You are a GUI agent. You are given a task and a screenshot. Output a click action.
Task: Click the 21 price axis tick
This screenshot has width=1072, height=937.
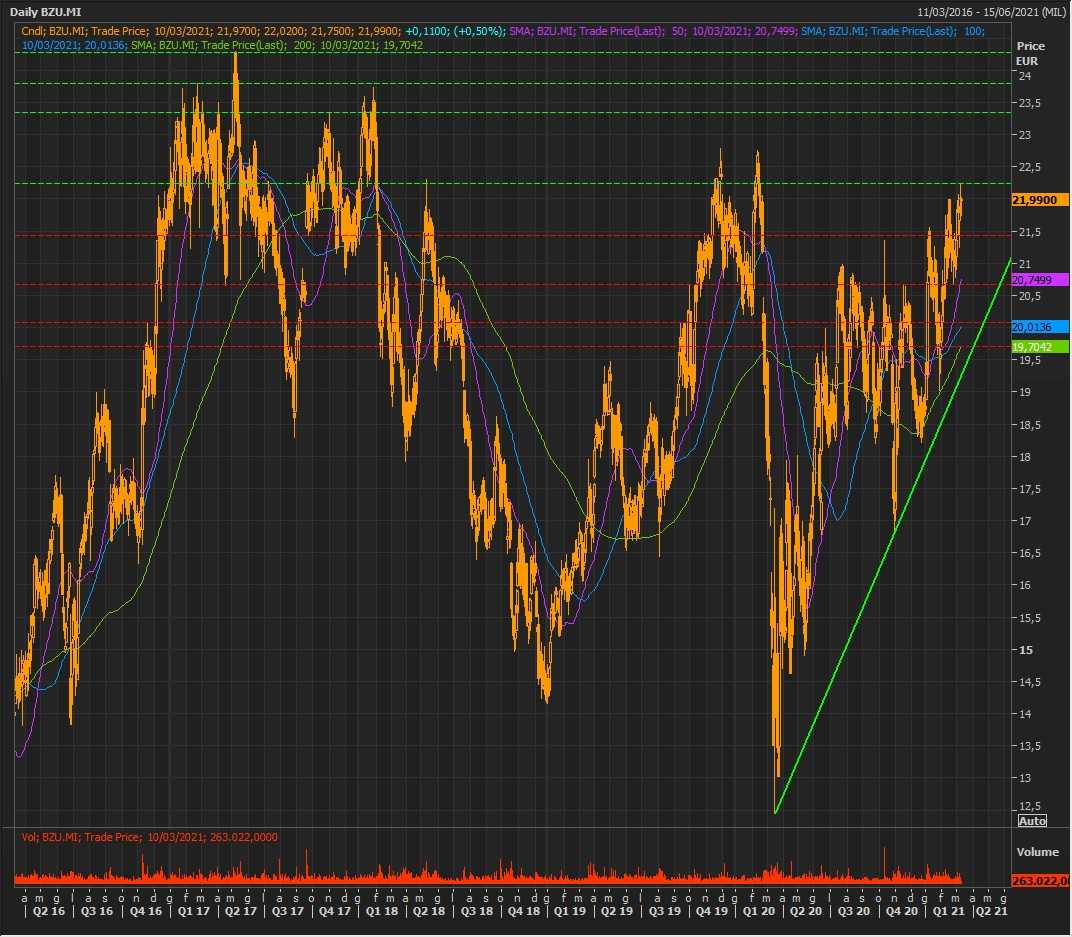point(1025,264)
